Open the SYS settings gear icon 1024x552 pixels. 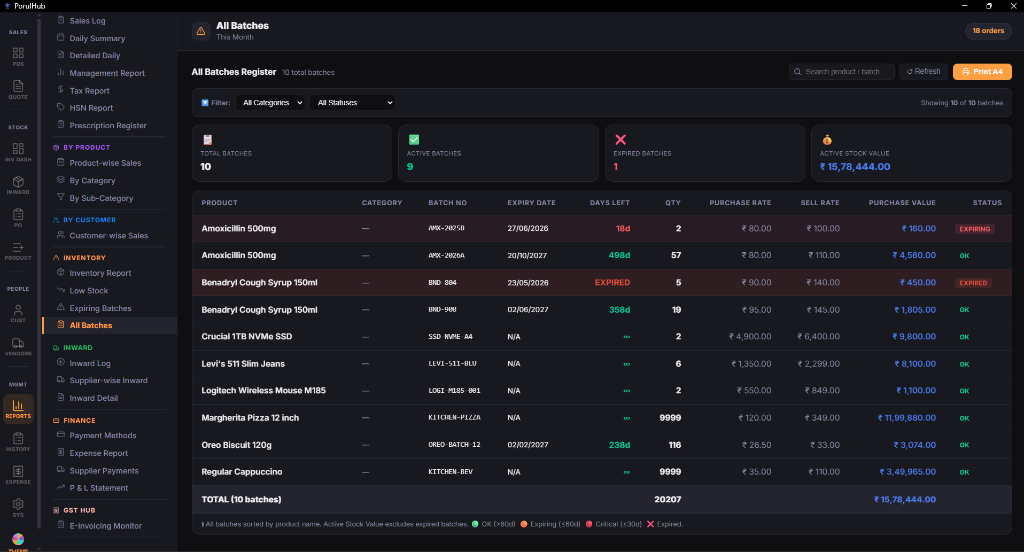click(x=18, y=508)
